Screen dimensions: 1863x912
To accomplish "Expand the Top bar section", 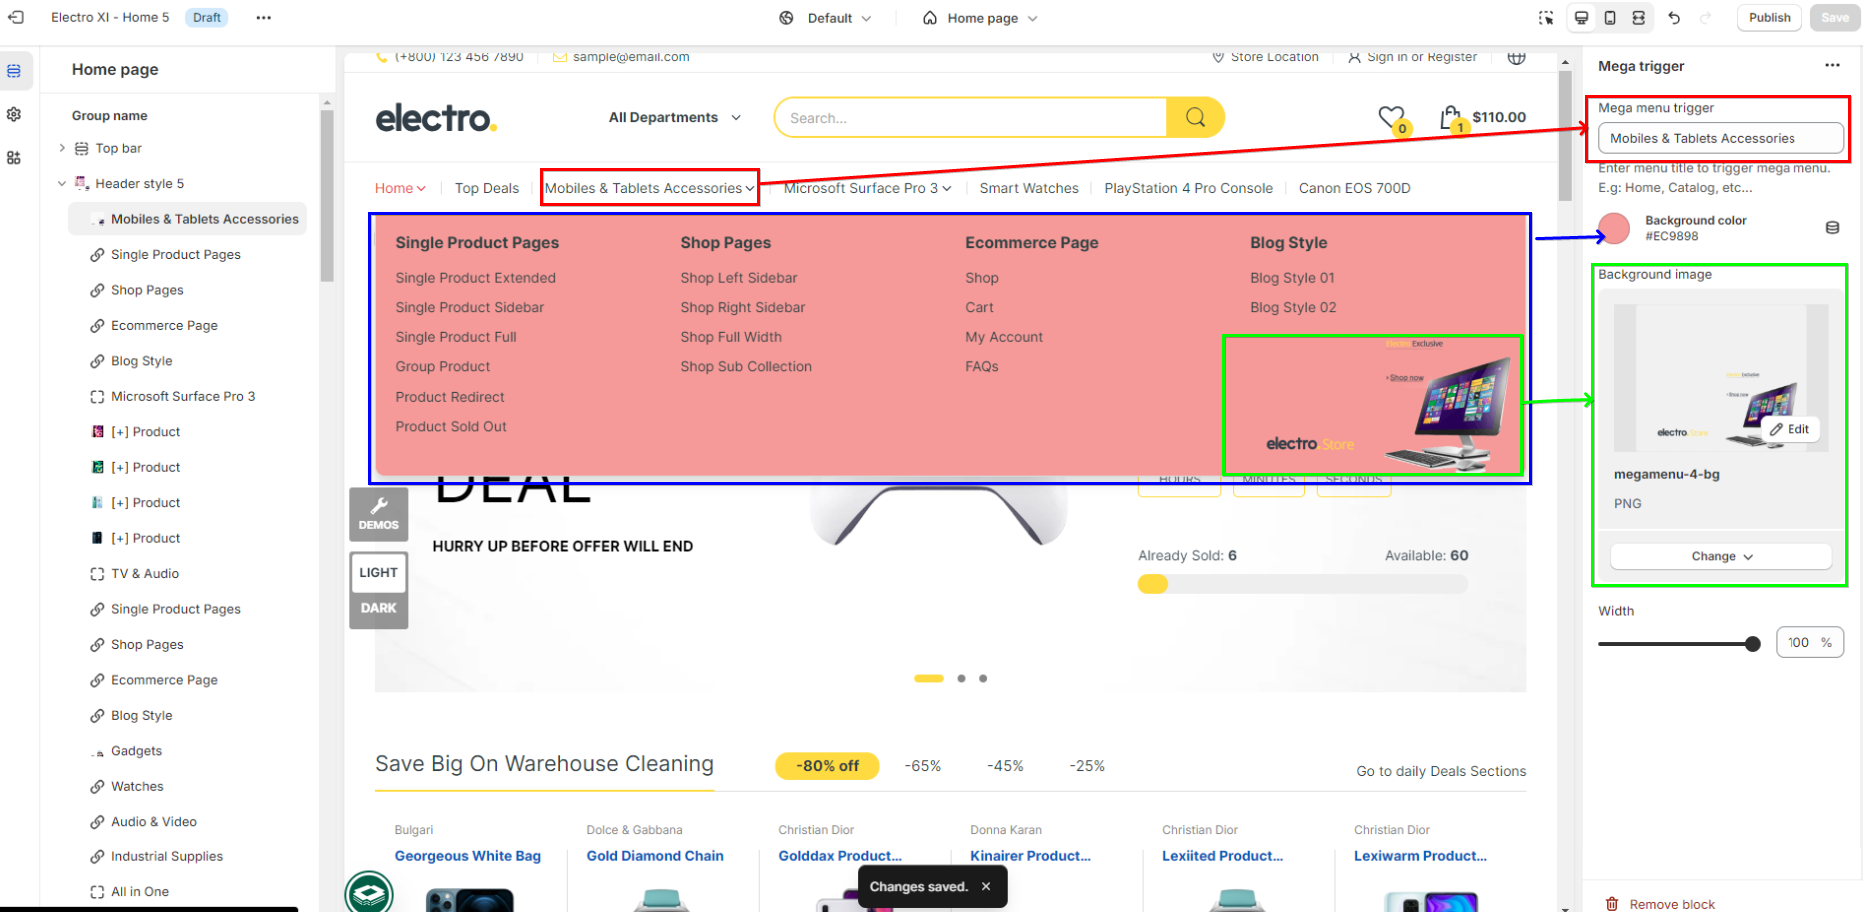I will (x=62, y=148).
